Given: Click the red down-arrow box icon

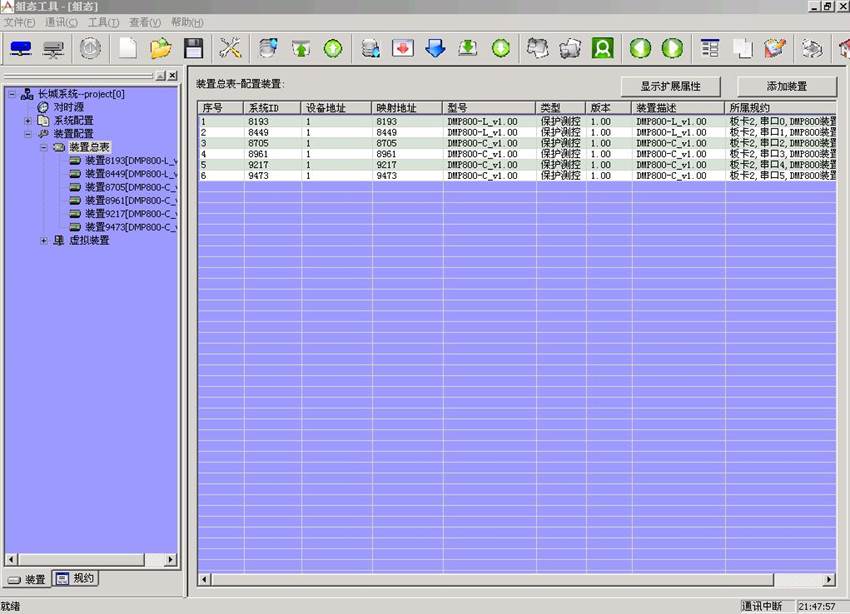Looking at the screenshot, I should (x=403, y=49).
